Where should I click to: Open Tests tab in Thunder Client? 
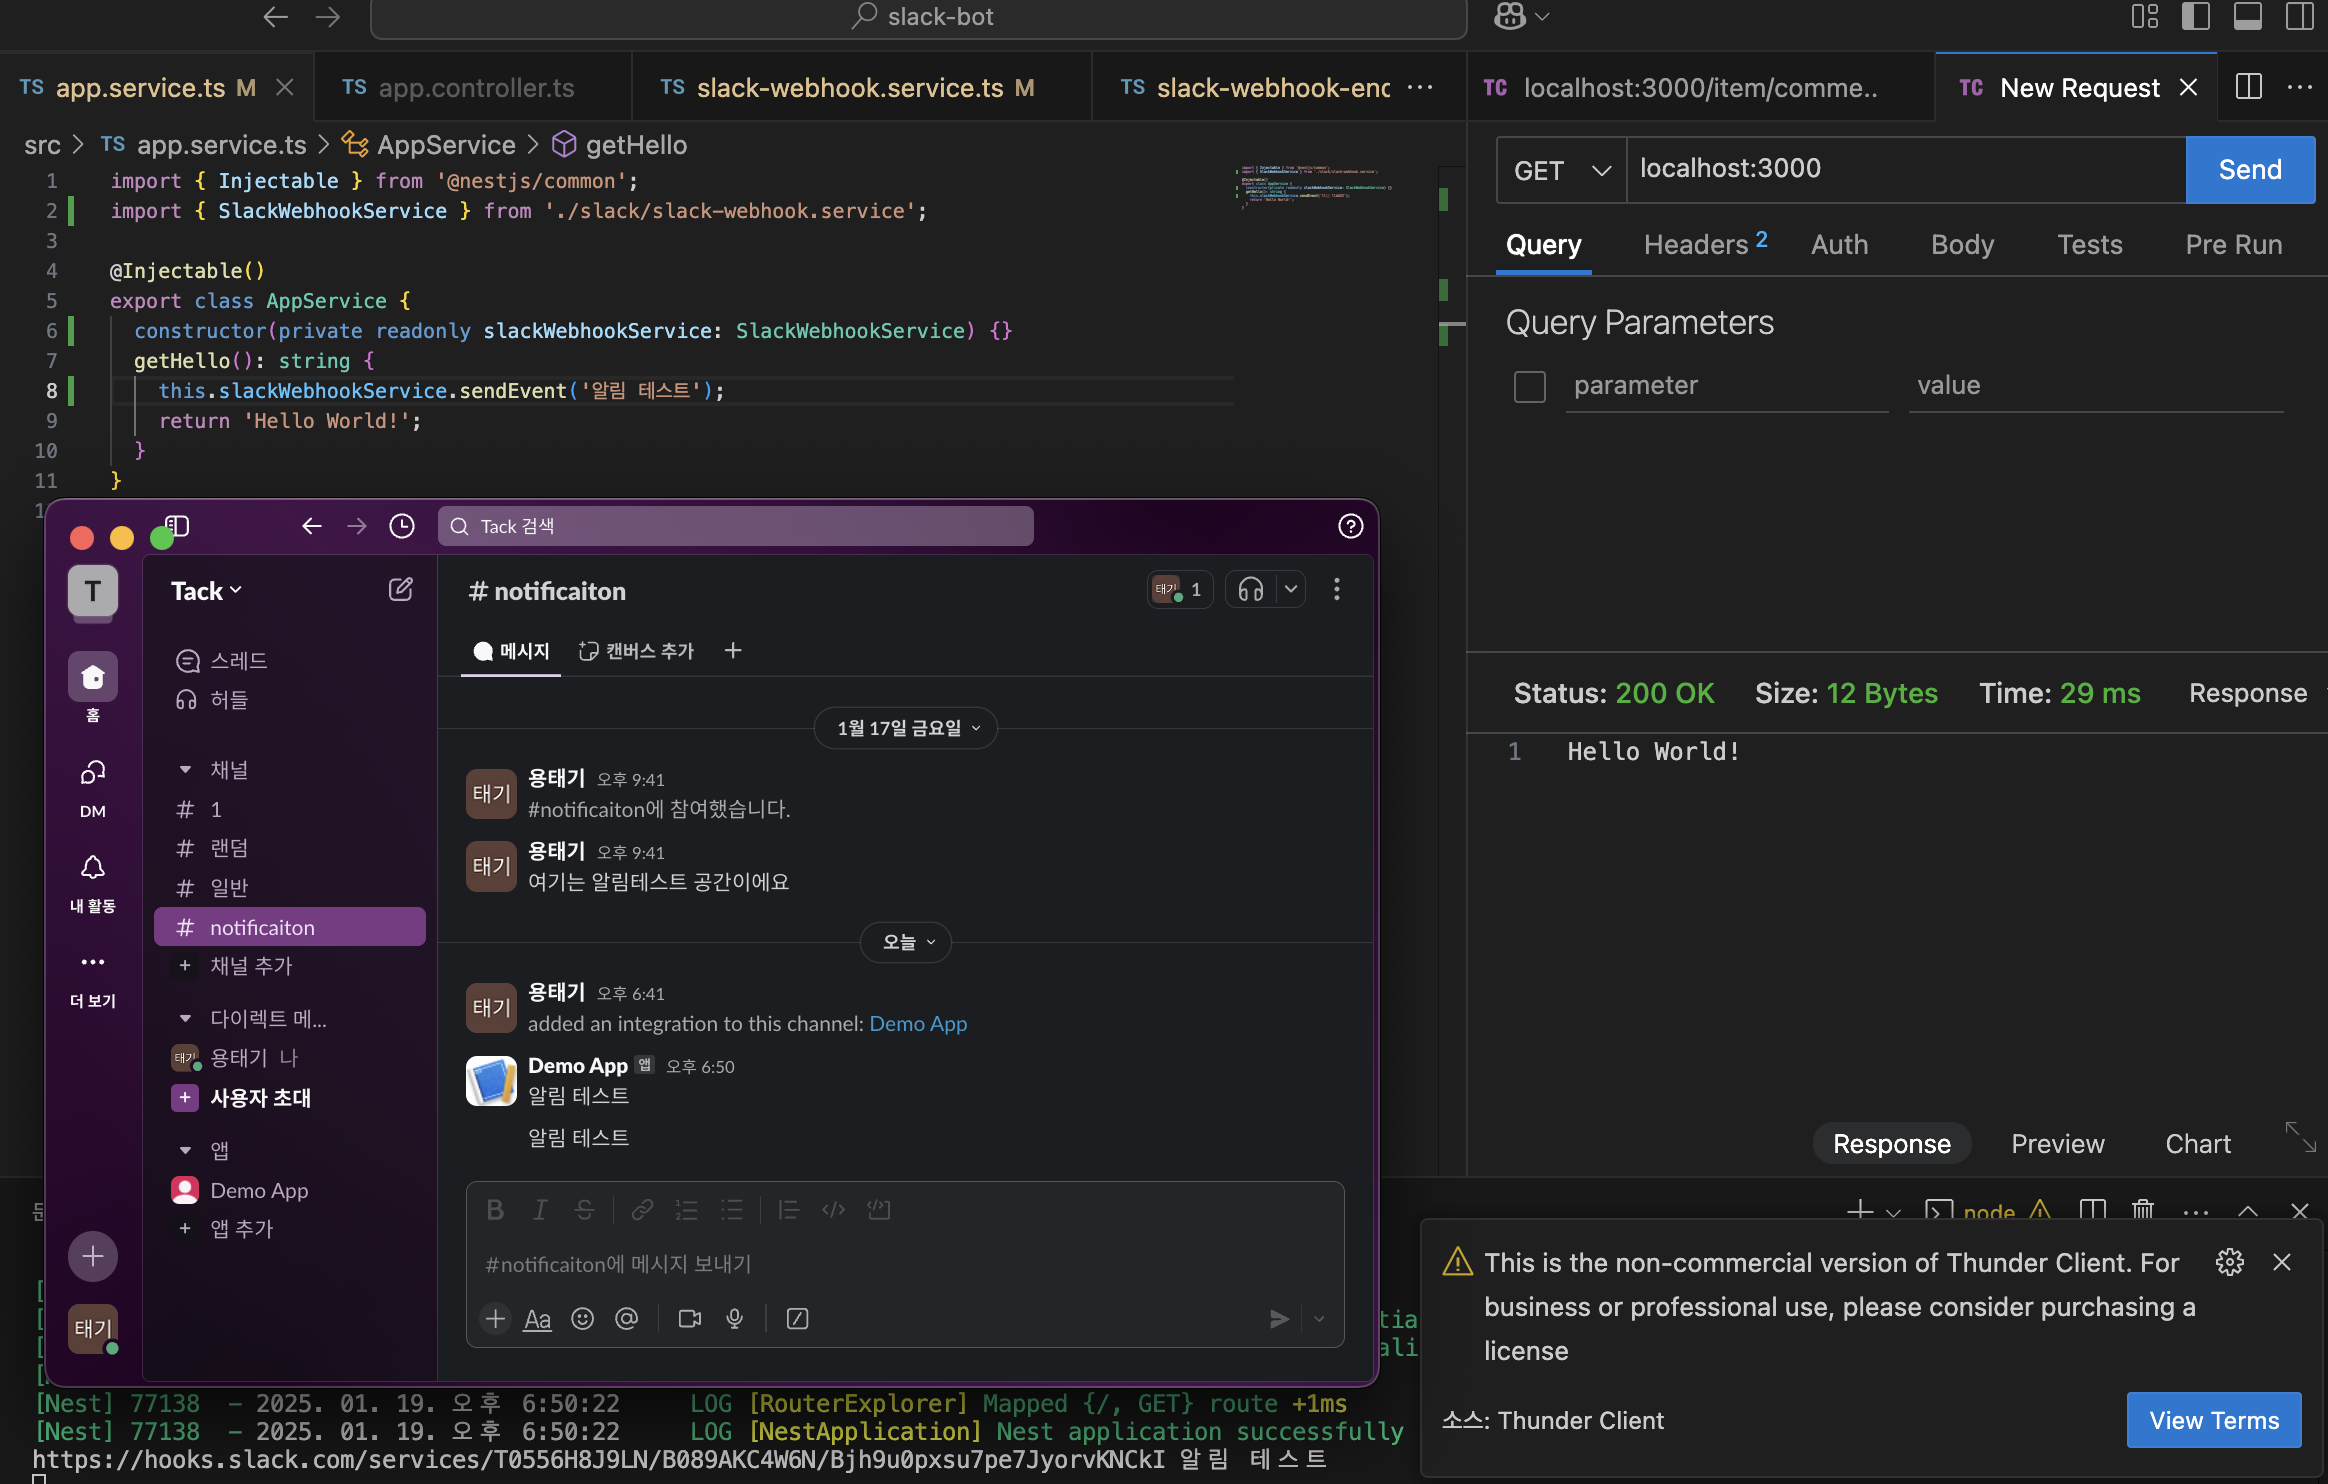(2089, 244)
